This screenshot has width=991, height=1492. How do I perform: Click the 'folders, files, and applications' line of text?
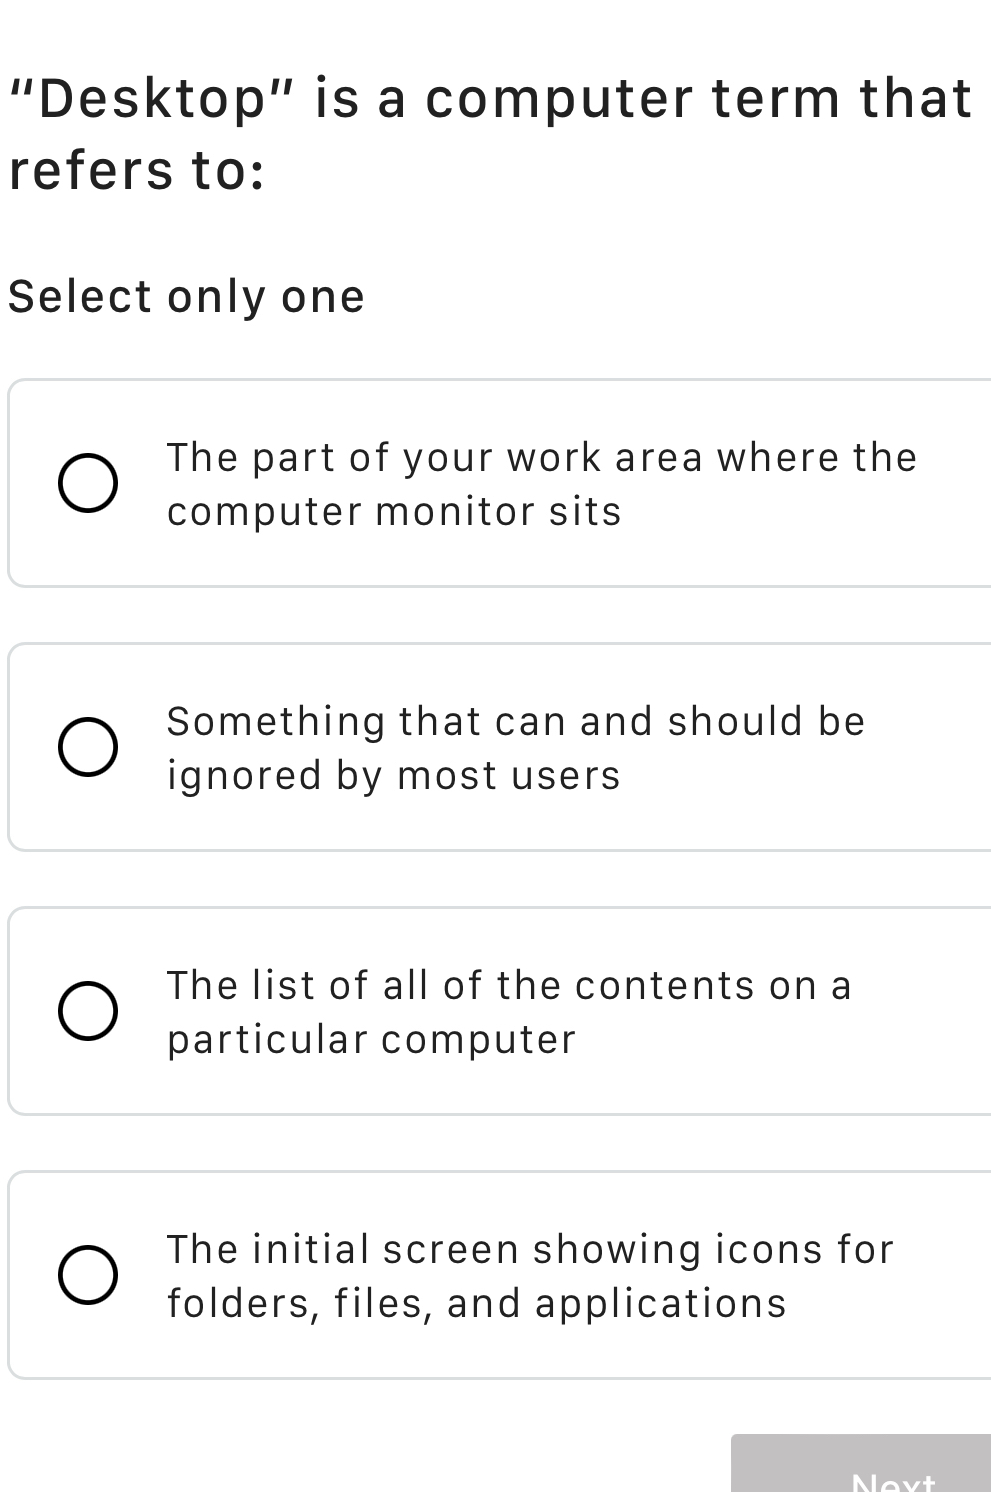(477, 1304)
